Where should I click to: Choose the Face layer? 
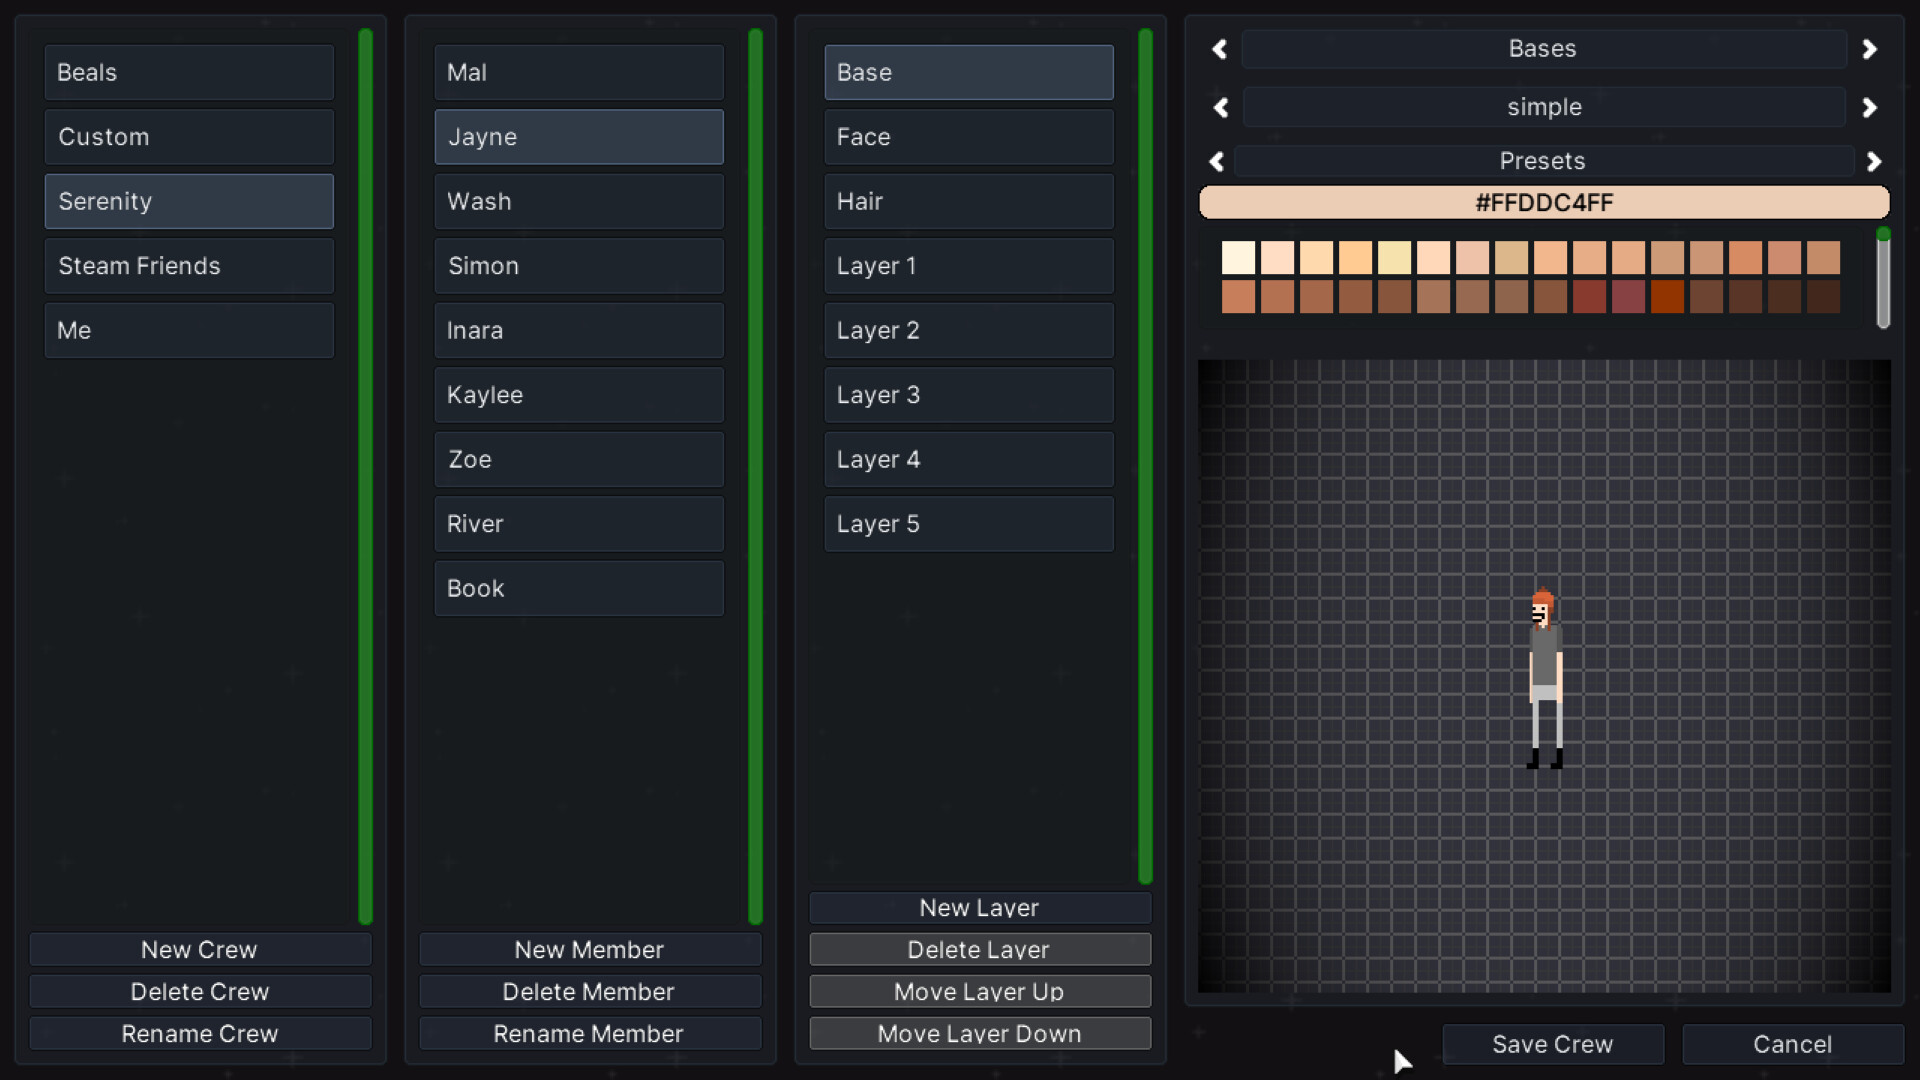tap(968, 137)
